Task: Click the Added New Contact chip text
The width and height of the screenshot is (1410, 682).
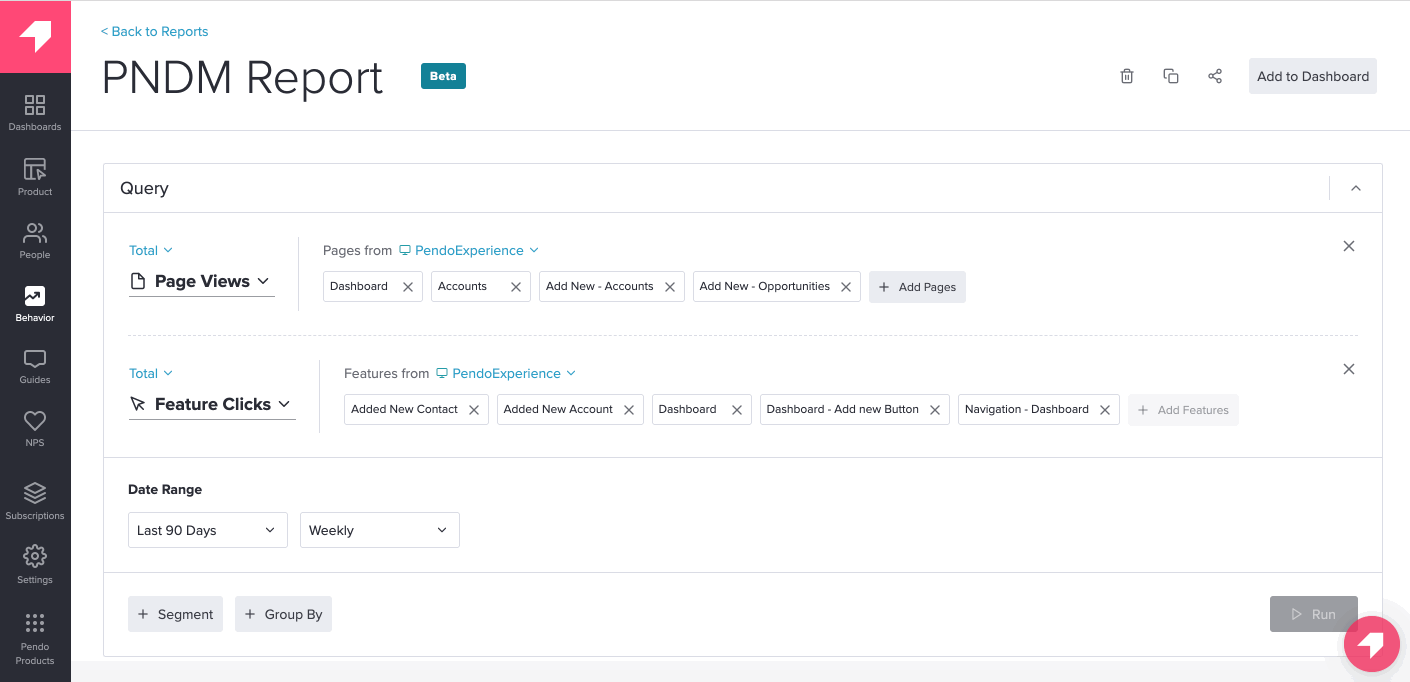Action: click(404, 409)
